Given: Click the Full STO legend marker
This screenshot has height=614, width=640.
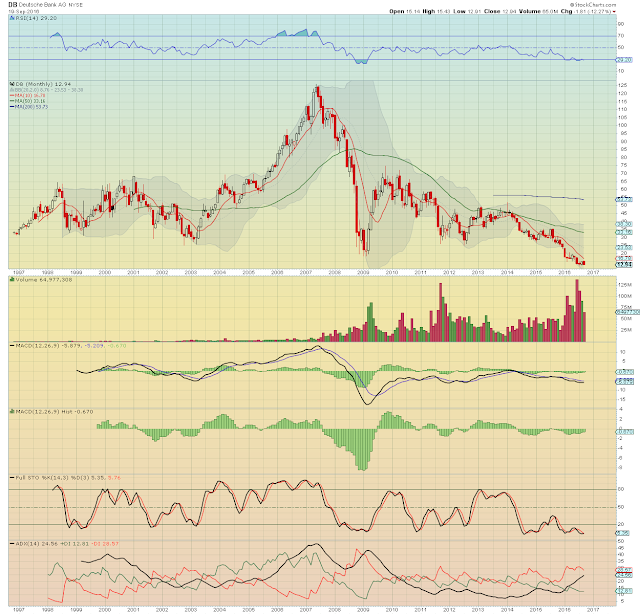Looking at the screenshot, I should pyautogui.click(x=12, y=478).
